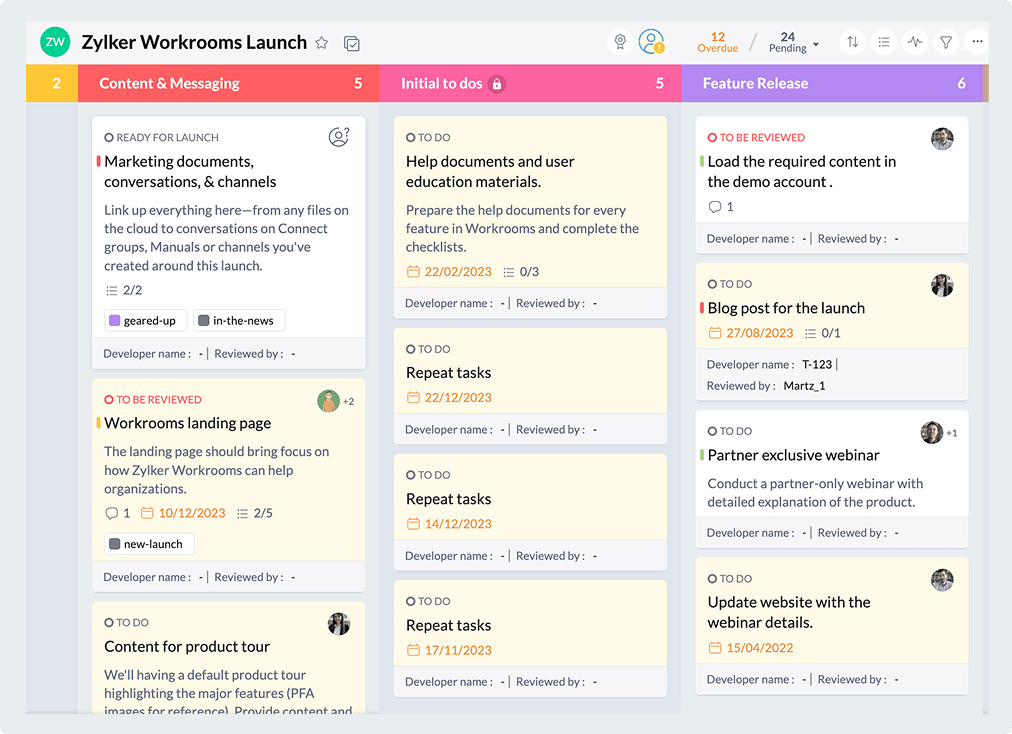
Task: Click the ZW project avatar logo
Action: 55,42
